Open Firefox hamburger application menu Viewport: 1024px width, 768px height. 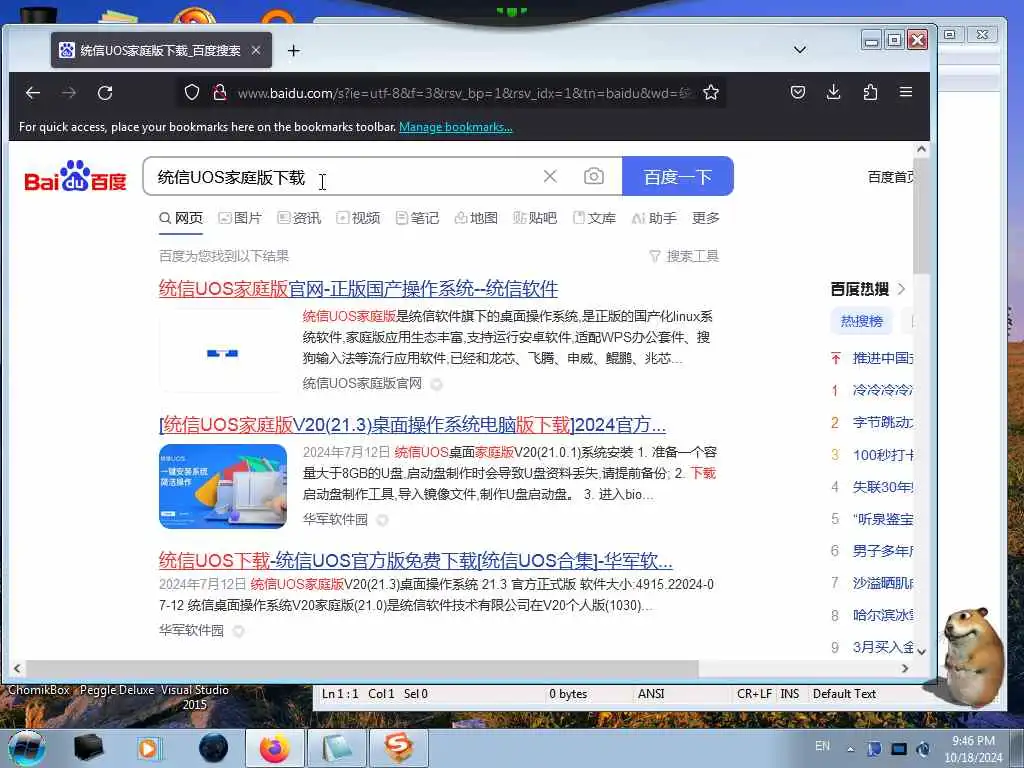click(906, 92)
